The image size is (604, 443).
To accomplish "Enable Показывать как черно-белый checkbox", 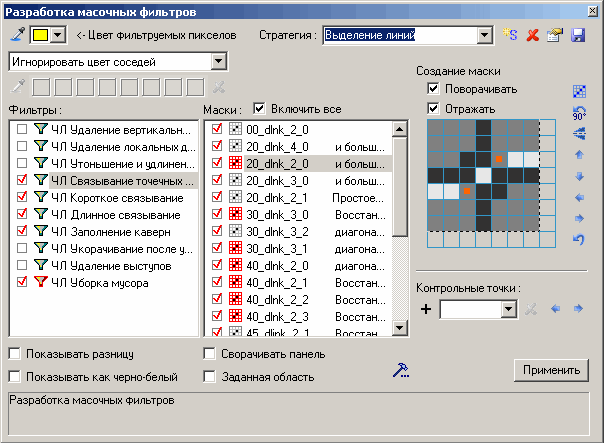I will tap(15, 376).
